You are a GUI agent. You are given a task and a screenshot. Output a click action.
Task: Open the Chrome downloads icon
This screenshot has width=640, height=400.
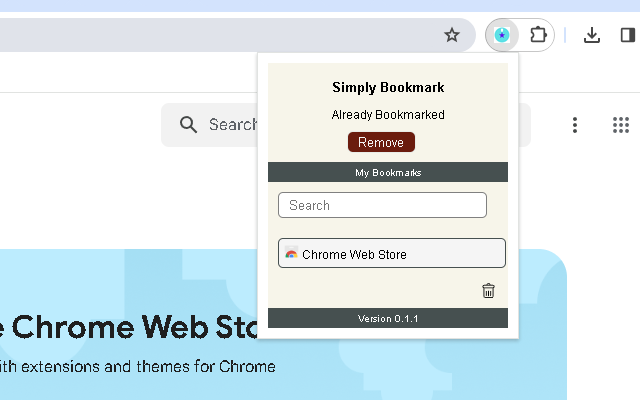pos(591,35)
